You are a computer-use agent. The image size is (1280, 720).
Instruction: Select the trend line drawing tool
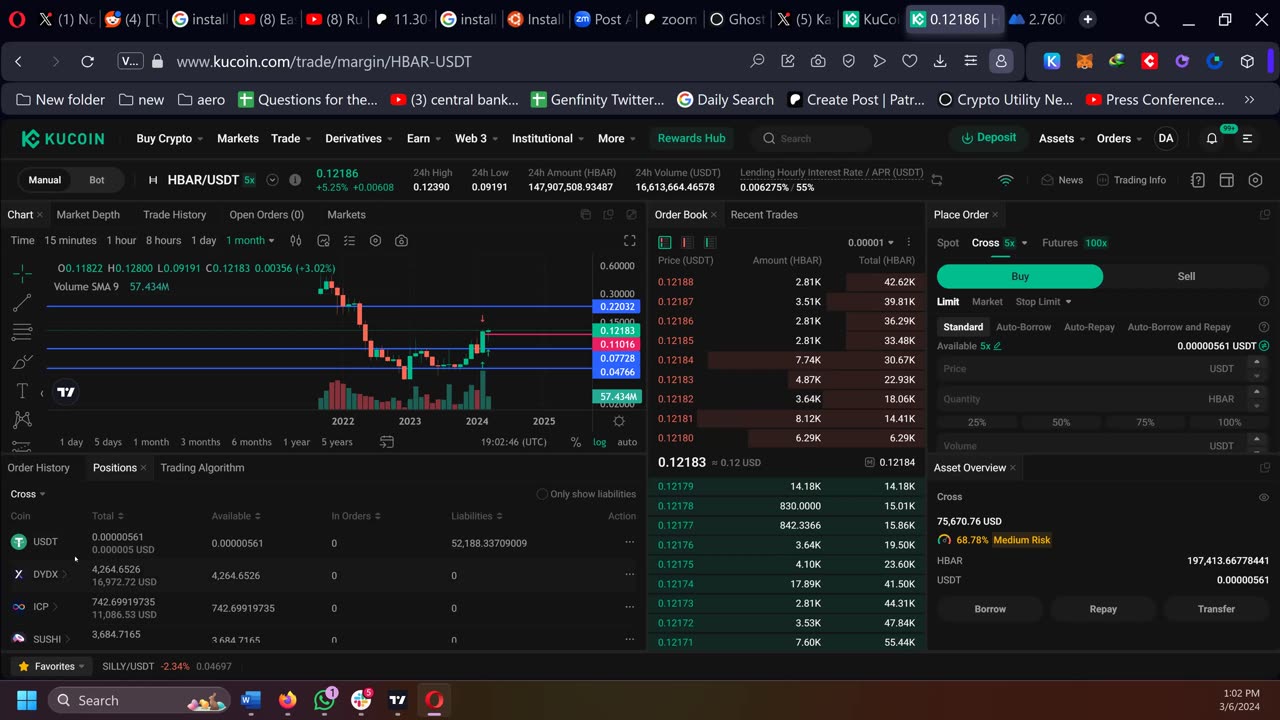point(22,303)
